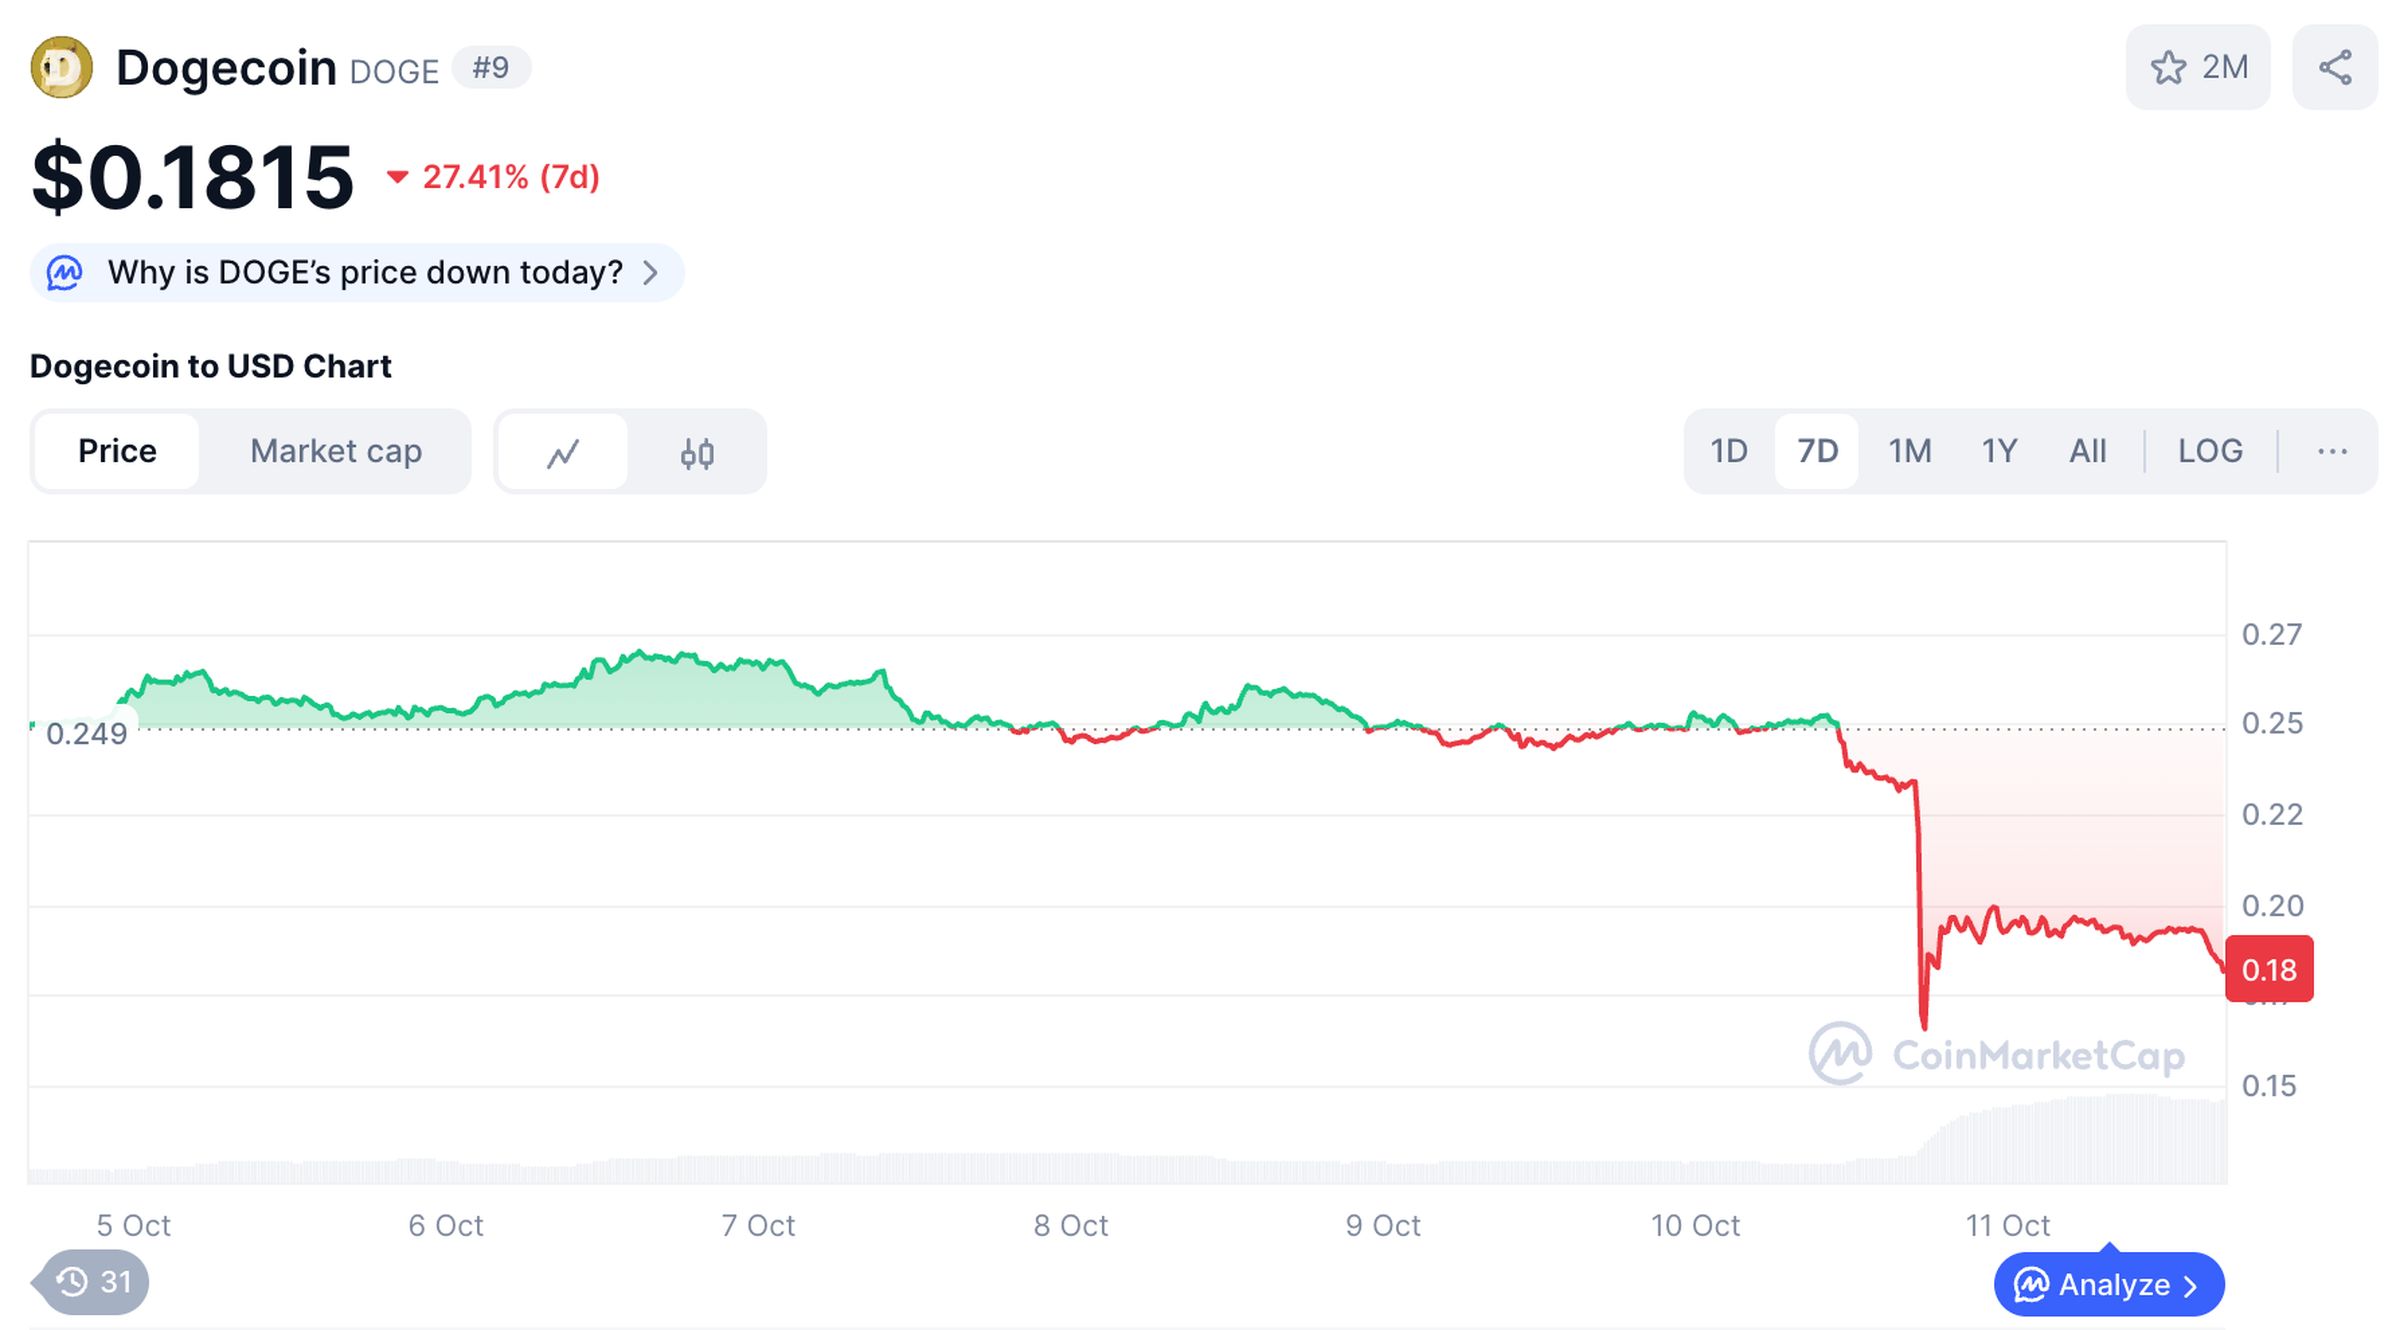Click the Dogecoin coin logo icon
This screenshot has height=1330, width=2400.
click(x=62, y=68)
